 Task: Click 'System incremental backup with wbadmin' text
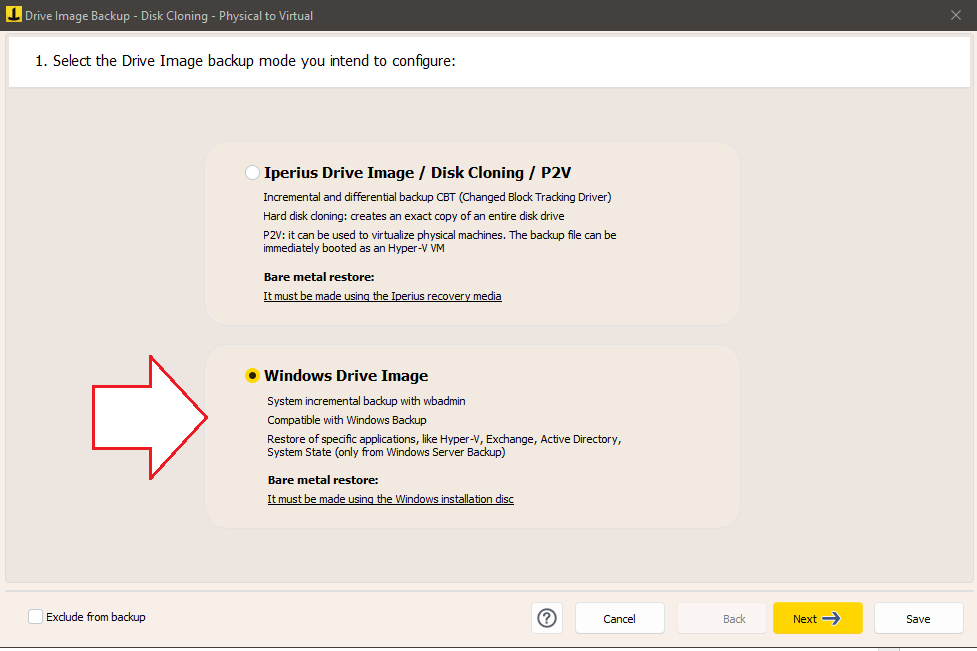pyautogui.click(x=366, y=401)
